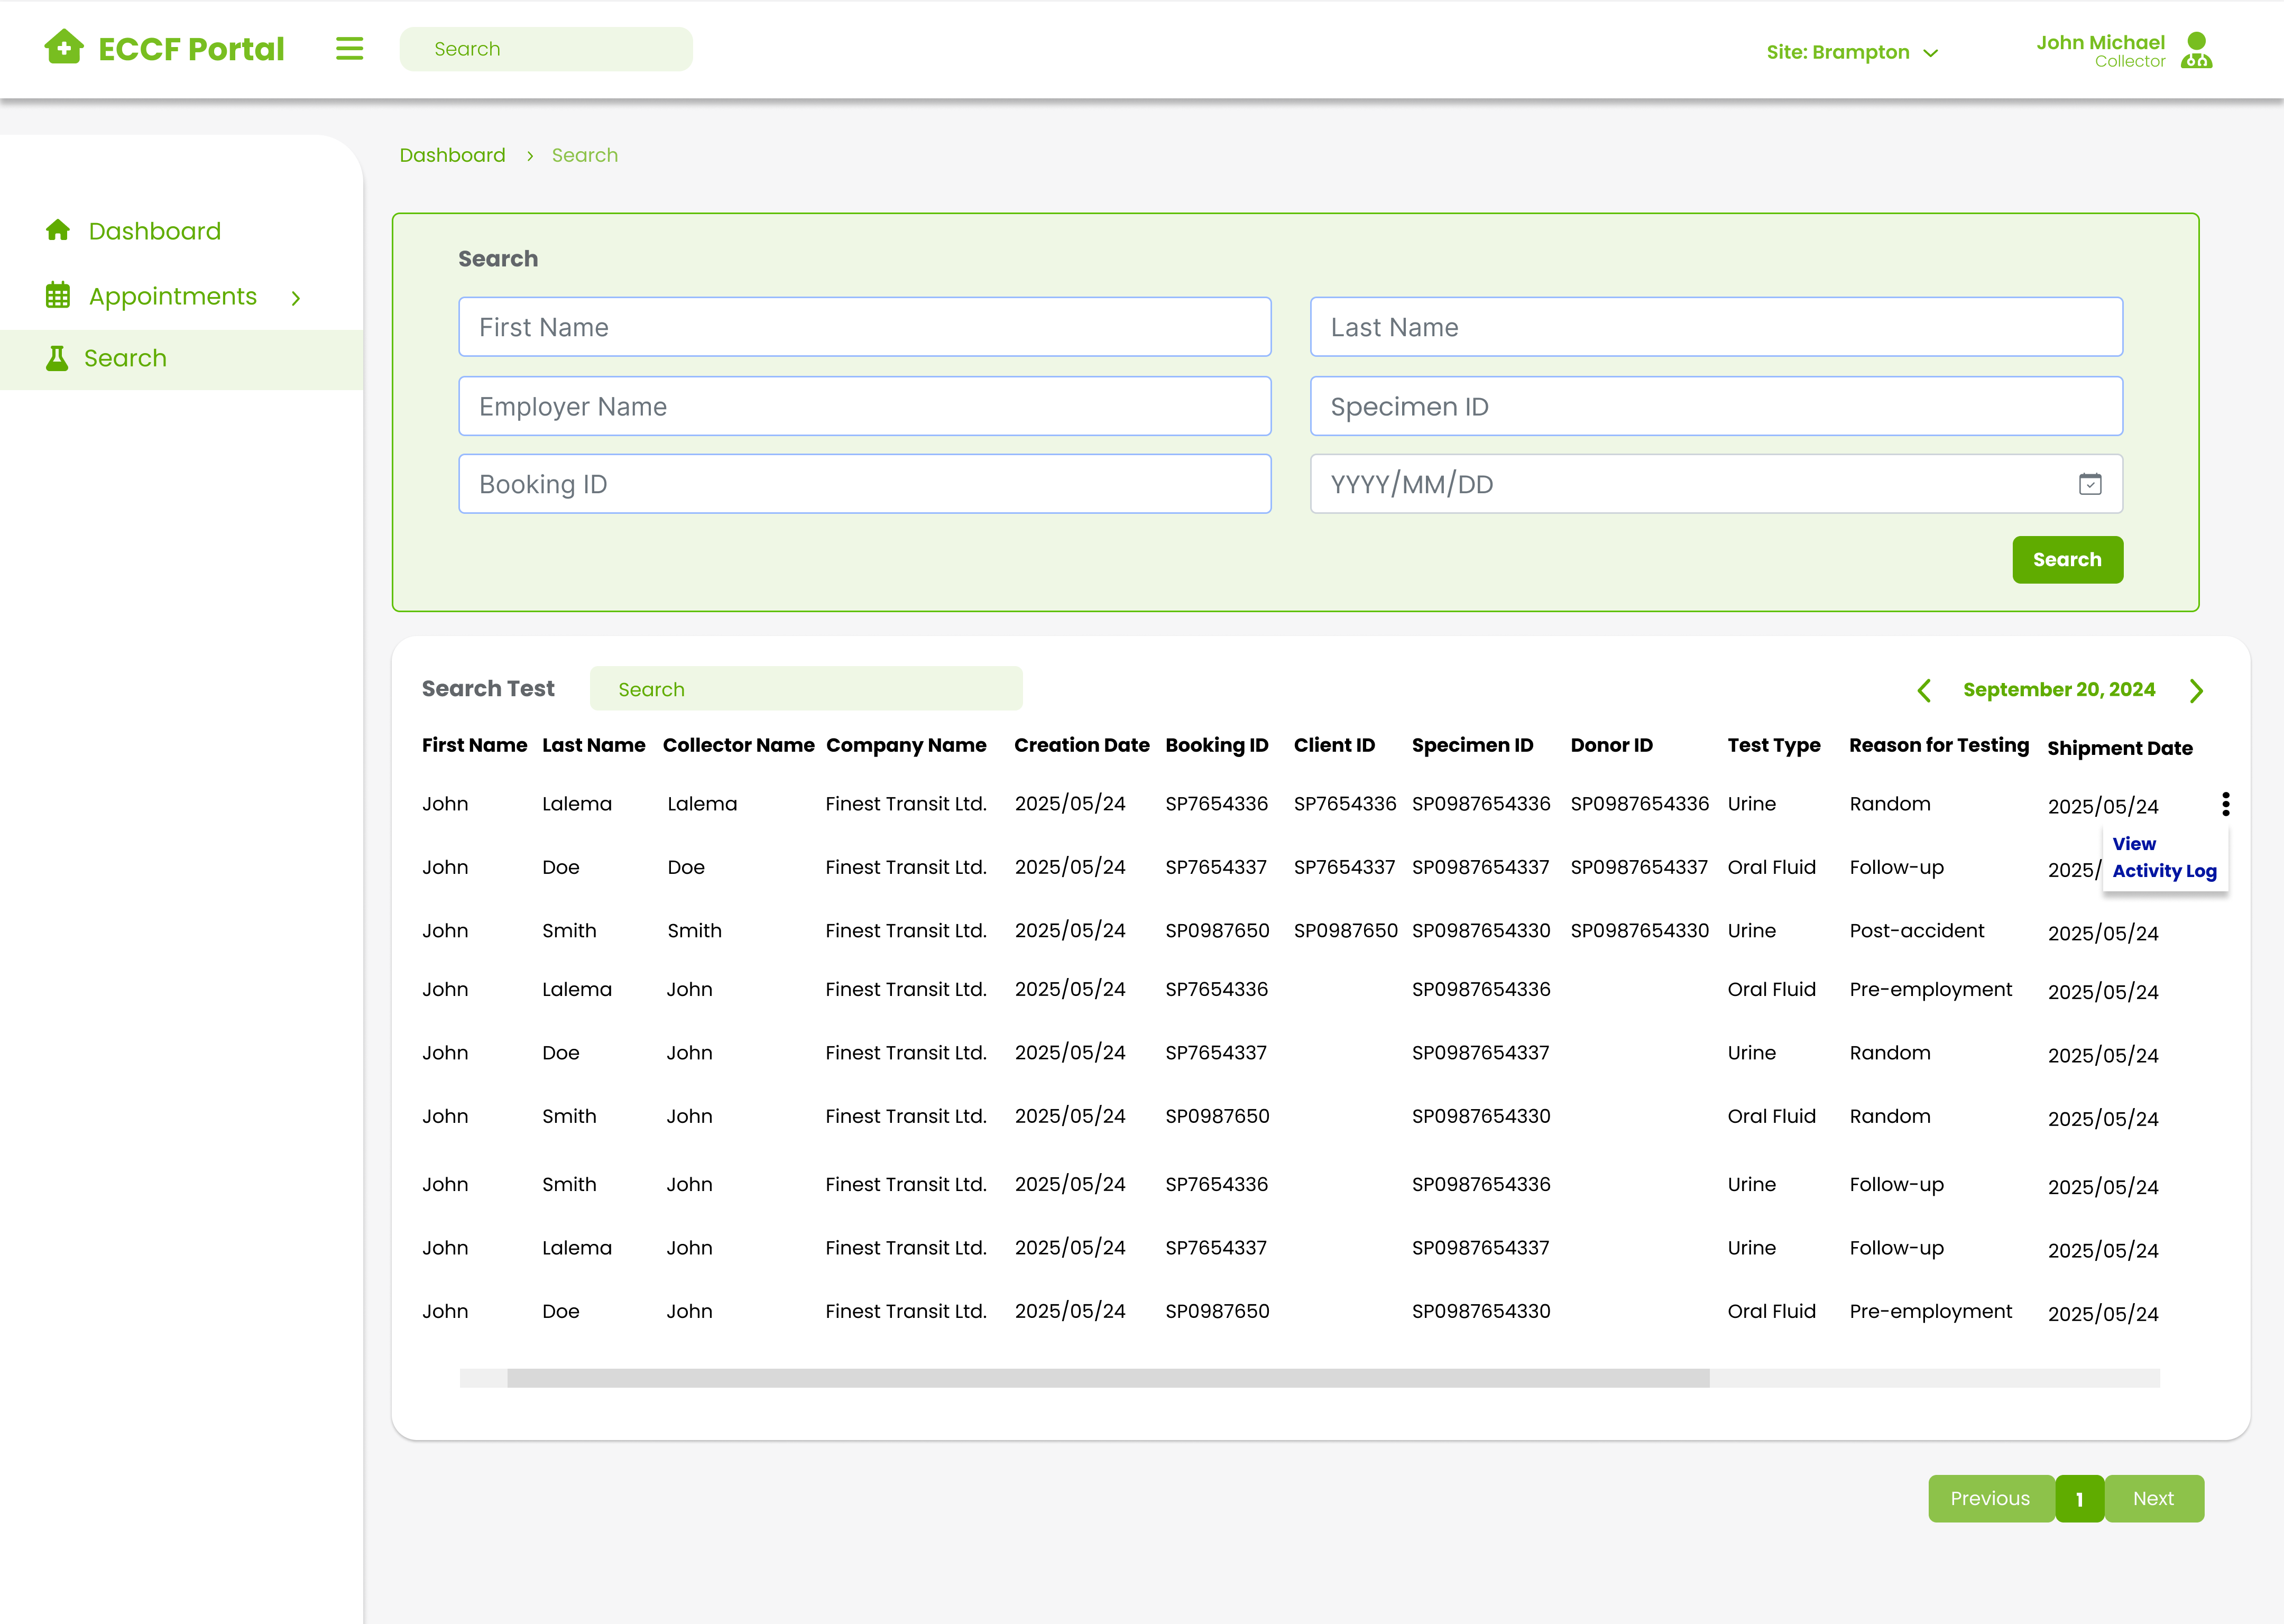2284x1624 pixels.
Task: Click the Specimen ID input field
Action: (1716, 406)
